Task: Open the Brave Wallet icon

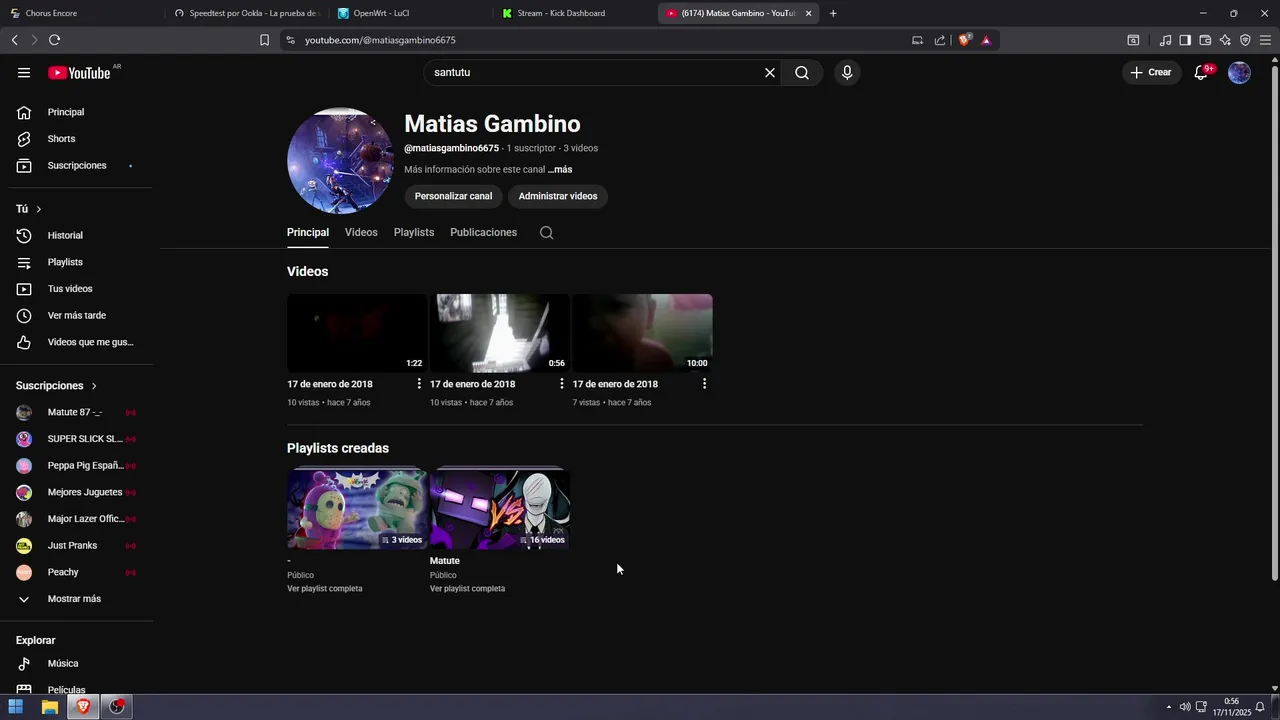Action: pyautogui.click(x=1205, y=40)
